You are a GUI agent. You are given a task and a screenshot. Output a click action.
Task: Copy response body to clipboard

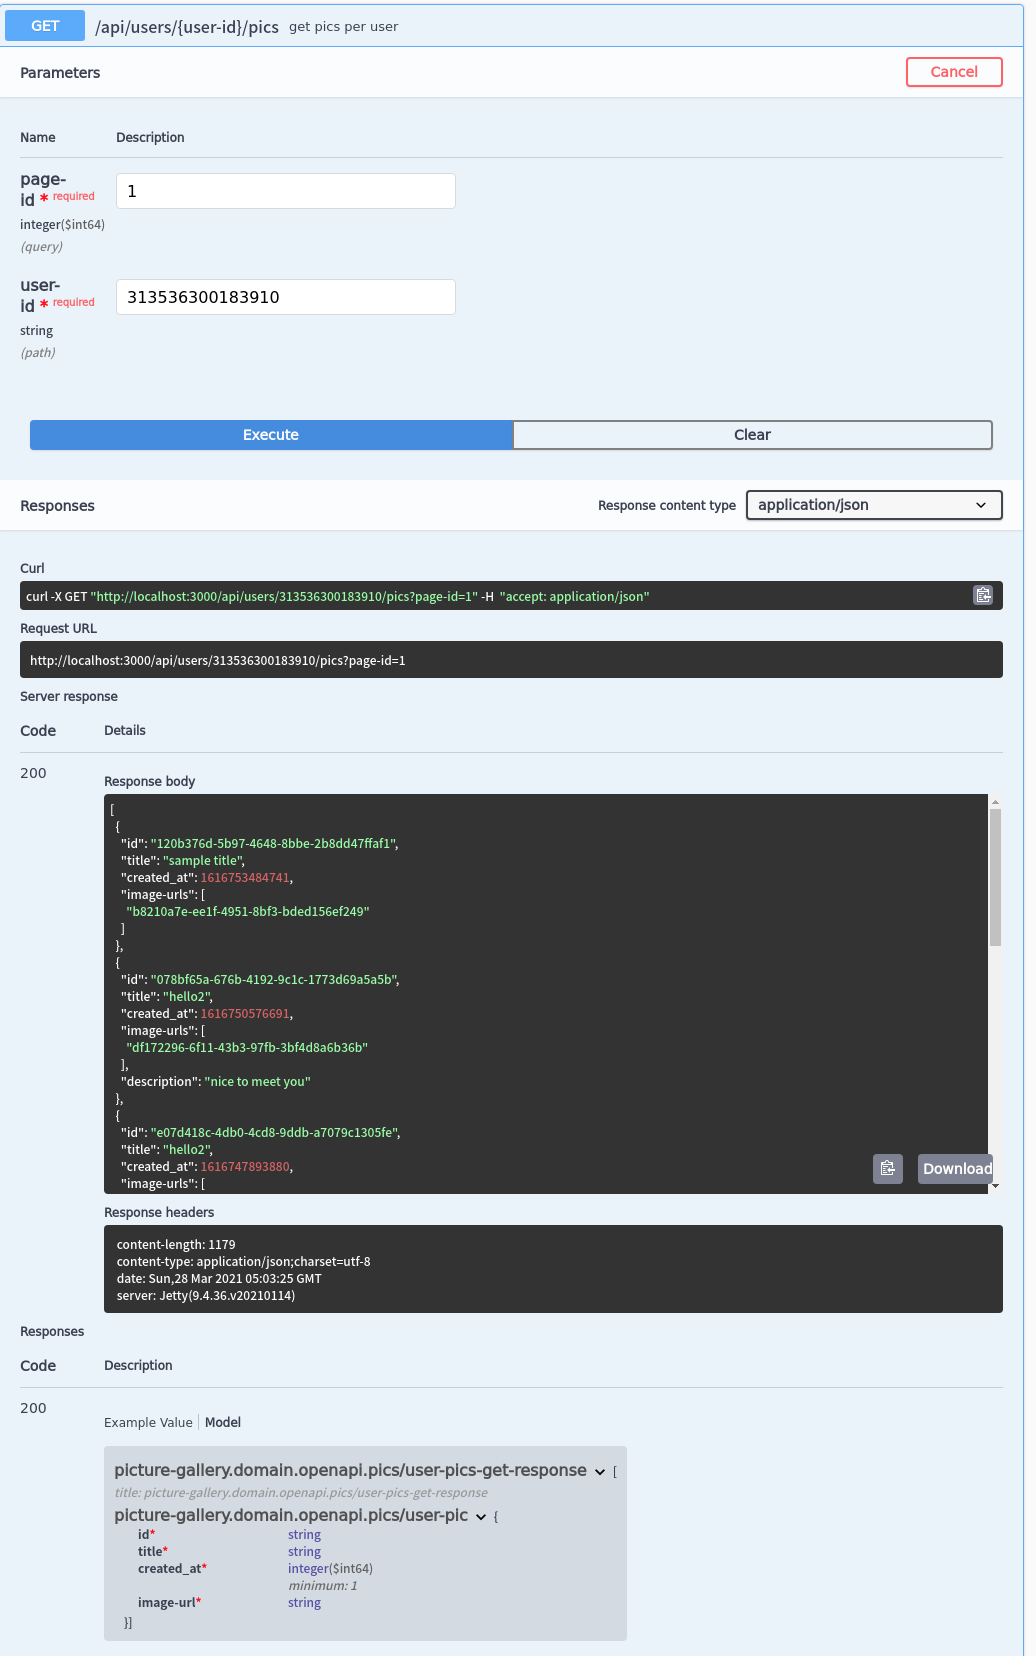(x=888, y=1168)
